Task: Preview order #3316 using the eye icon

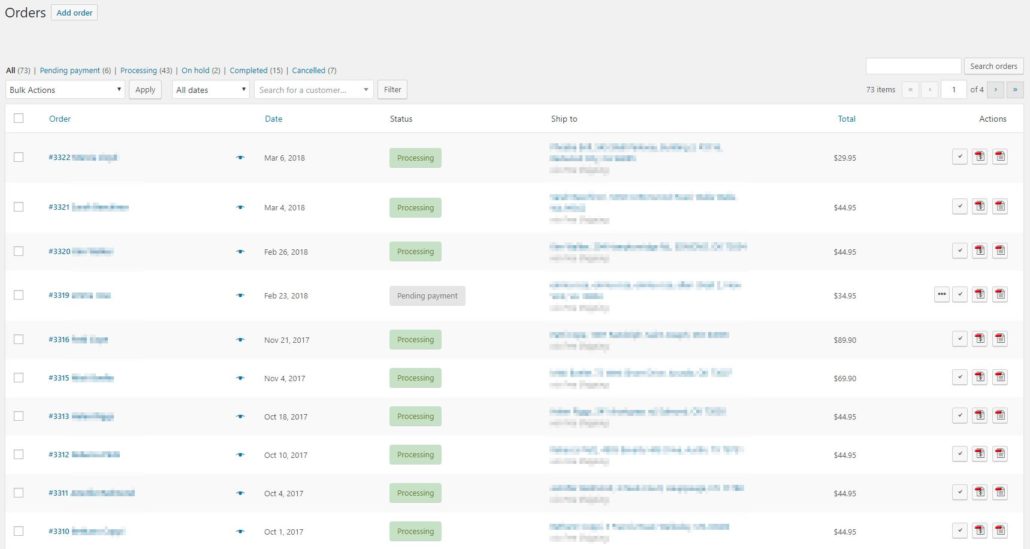Action: coord(240,340)
